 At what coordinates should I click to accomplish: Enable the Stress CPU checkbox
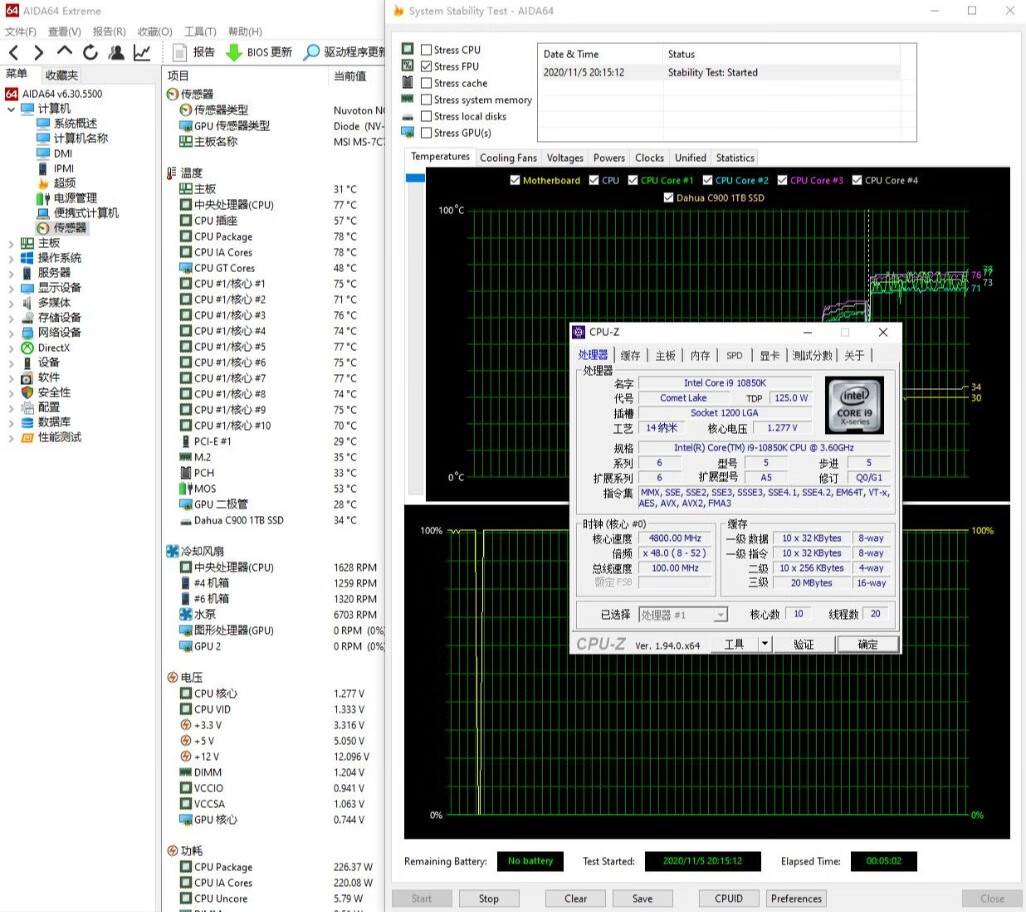(x=427, y=50)
